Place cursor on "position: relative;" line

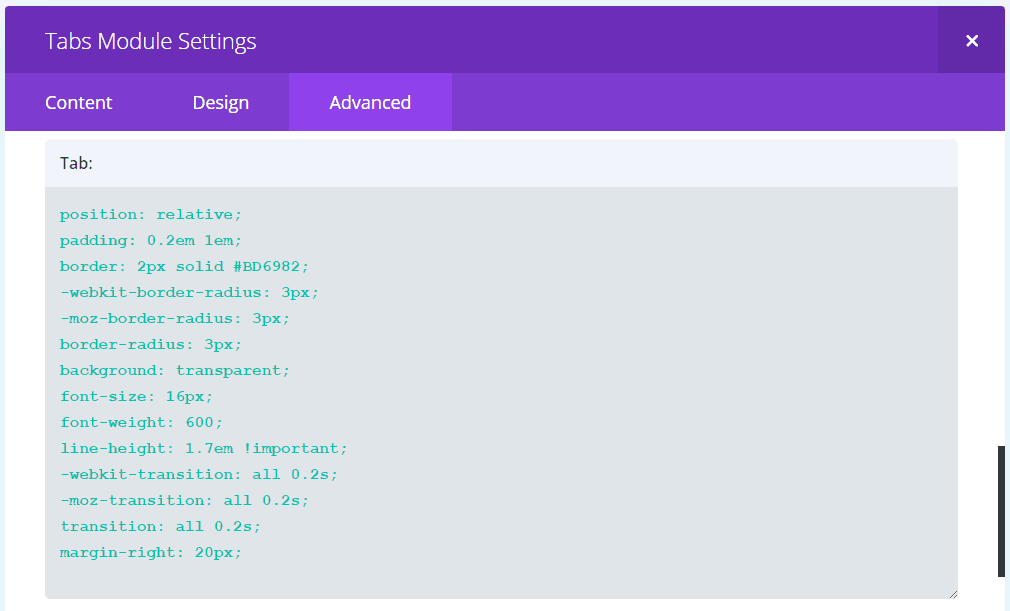click(151, 214)
